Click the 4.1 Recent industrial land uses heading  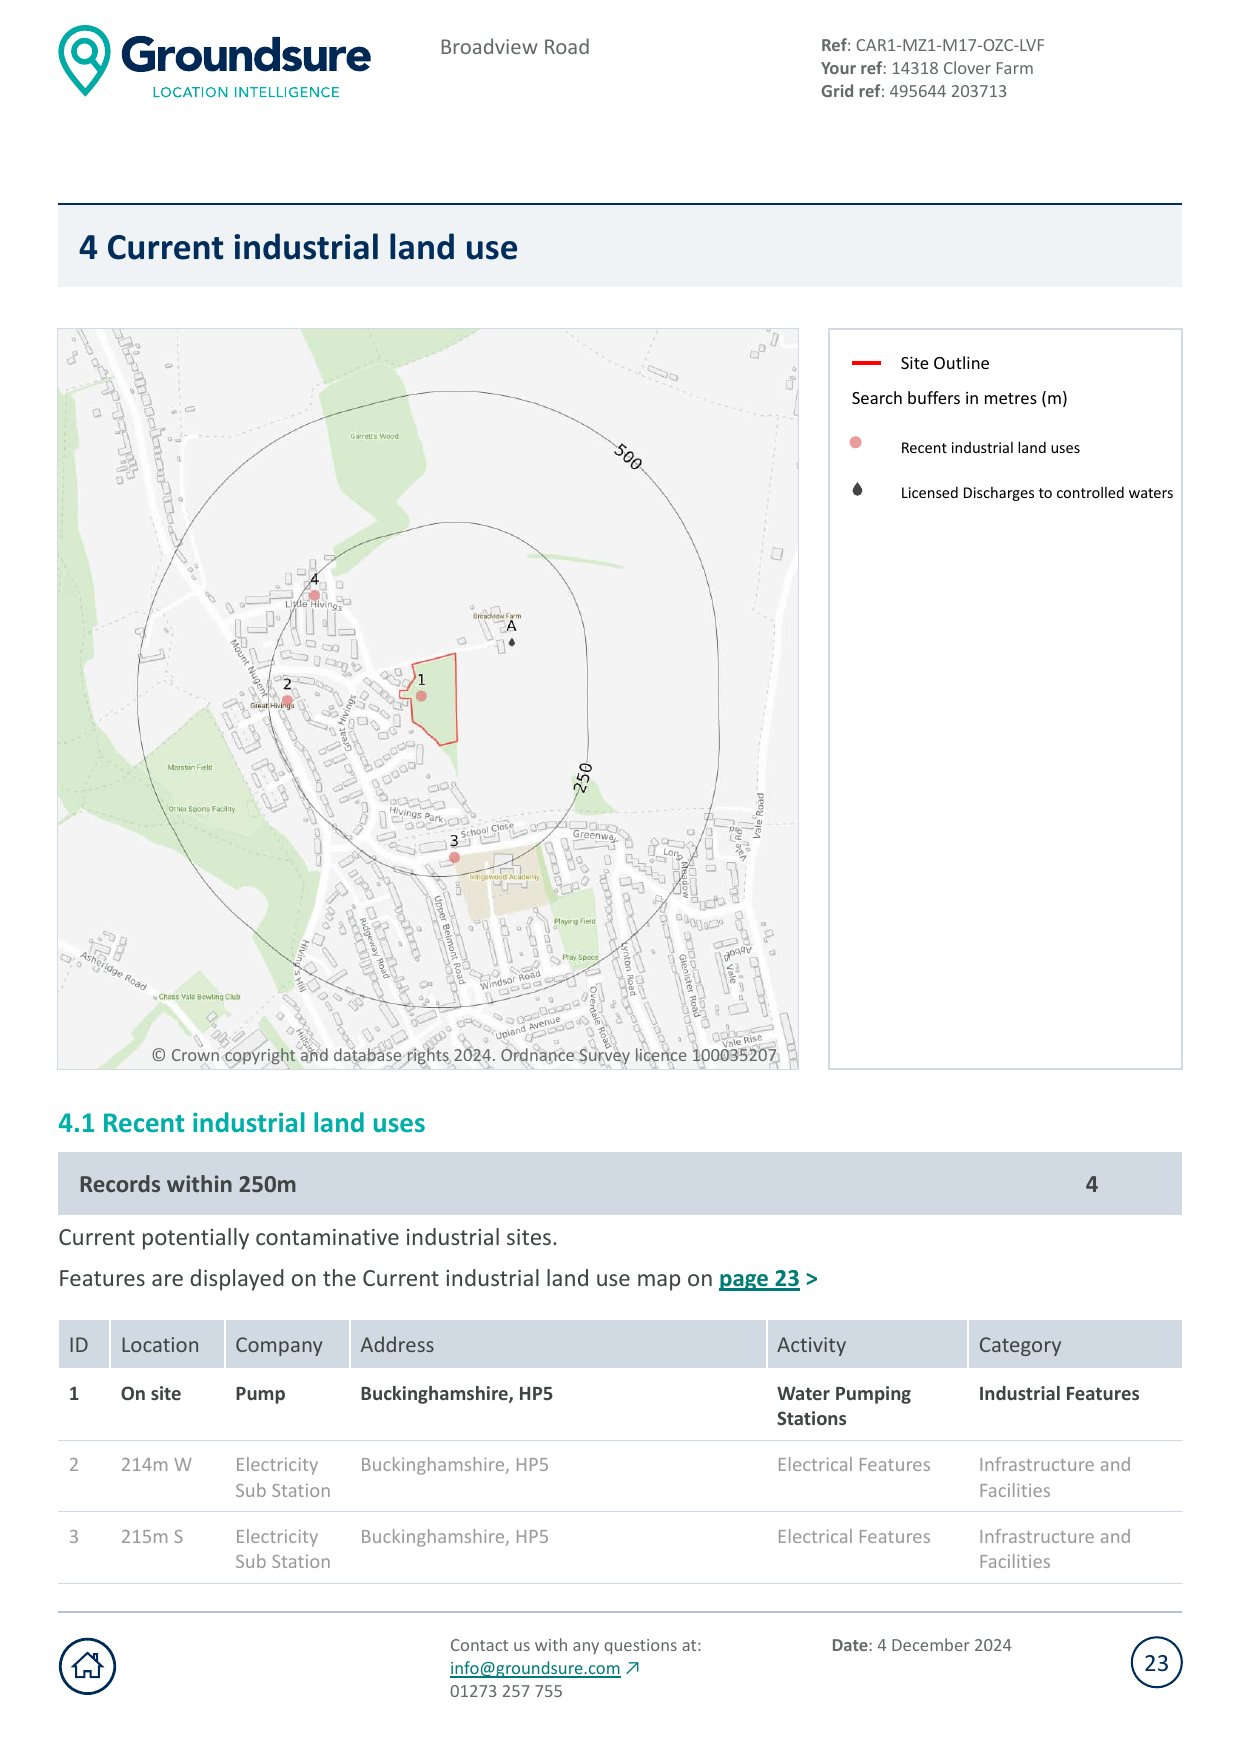242,1123
